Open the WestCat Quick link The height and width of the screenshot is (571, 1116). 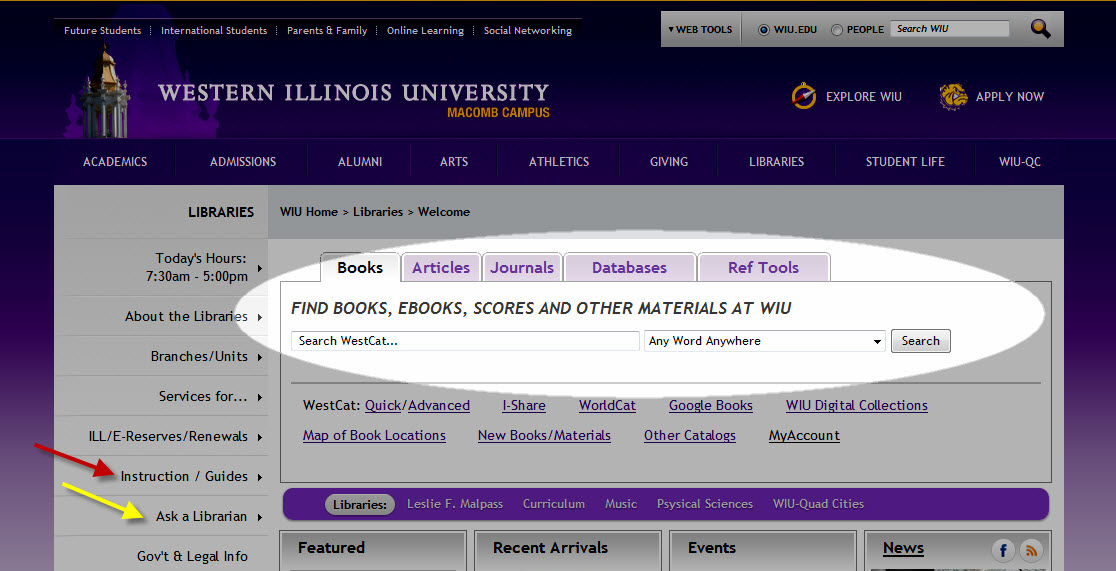[384, 405]
